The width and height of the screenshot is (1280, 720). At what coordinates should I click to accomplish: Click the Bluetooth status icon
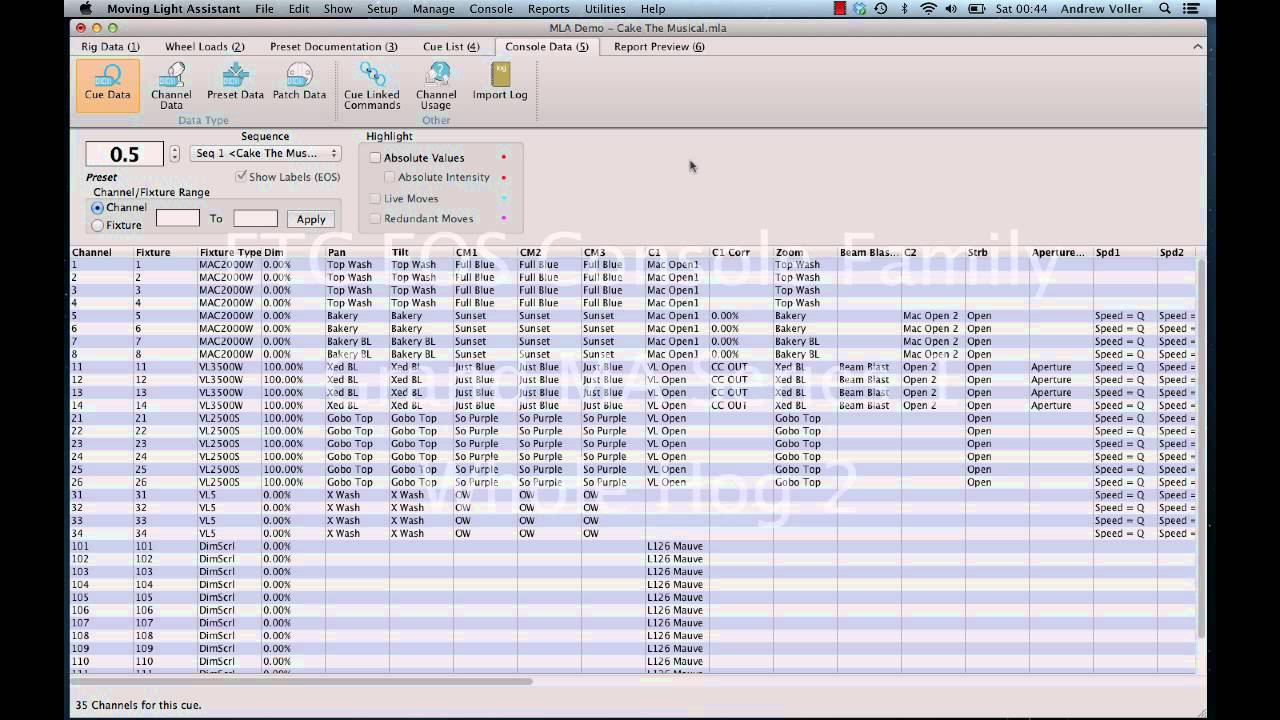[905, 9]
